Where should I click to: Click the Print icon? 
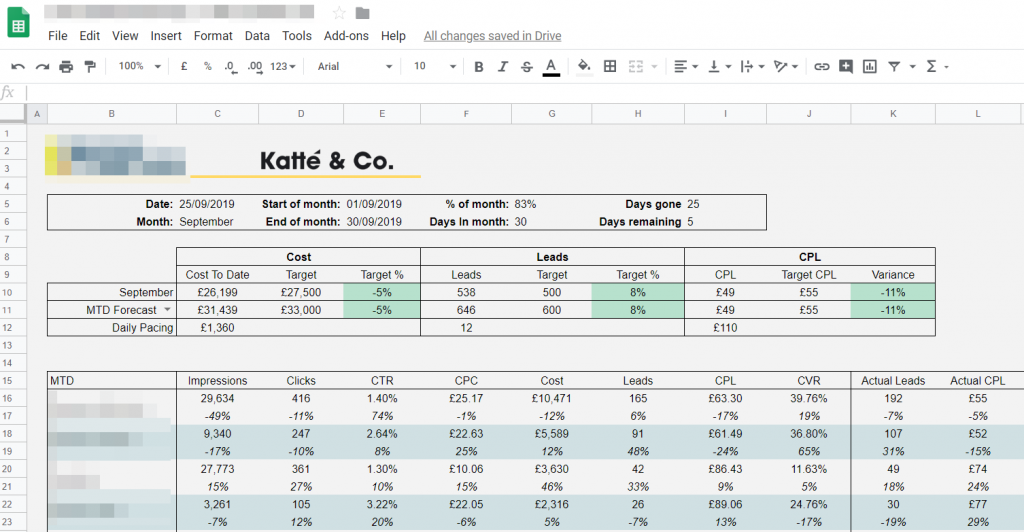point(66,67)
